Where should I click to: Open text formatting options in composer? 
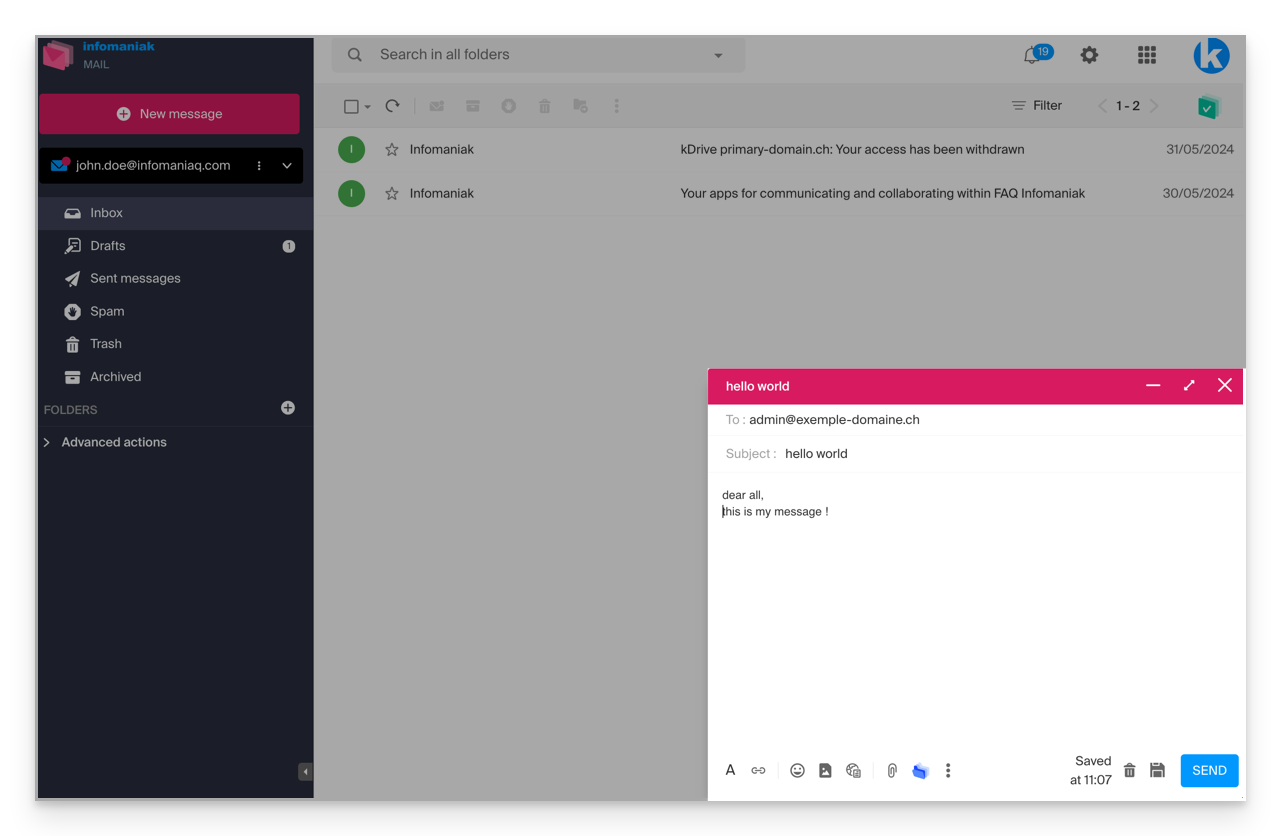click(x=730, y=770)
